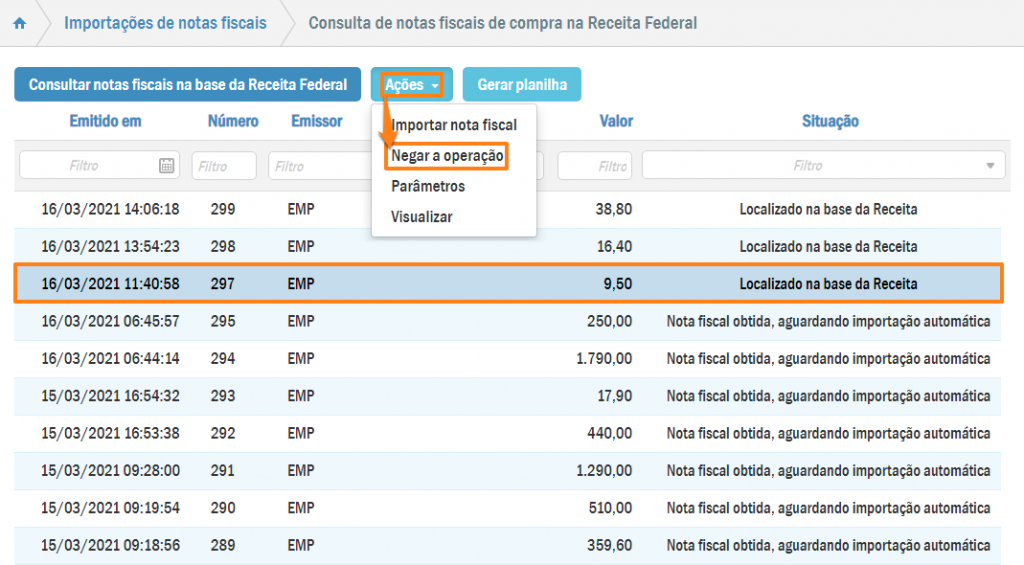The image size is (1024, 565).
Task: Select Parâmetros in the Ações menu
Action: coord(428,186)
